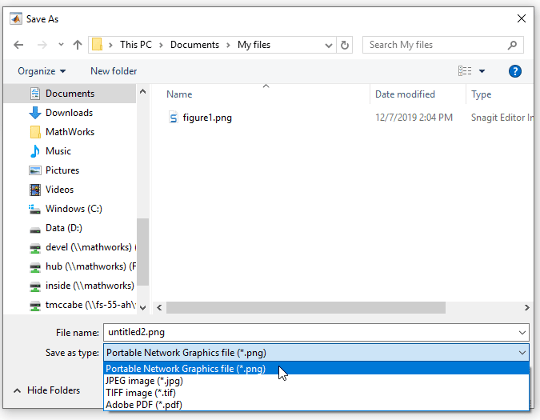Open the Music folder in sidebar

[x=58, y=151]
